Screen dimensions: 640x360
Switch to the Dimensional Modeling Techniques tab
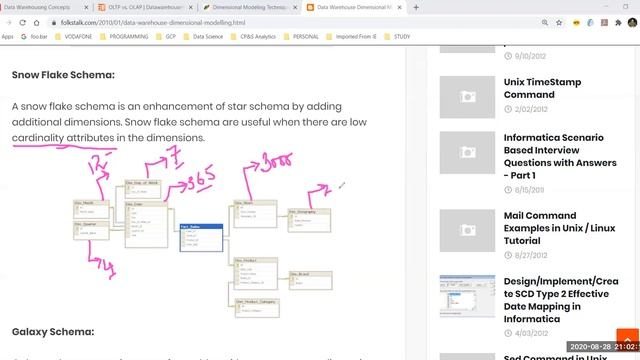pos(249,7)
